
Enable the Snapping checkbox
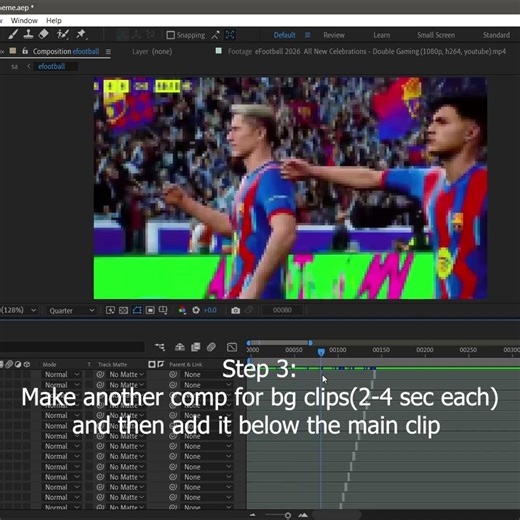(170, 35)
